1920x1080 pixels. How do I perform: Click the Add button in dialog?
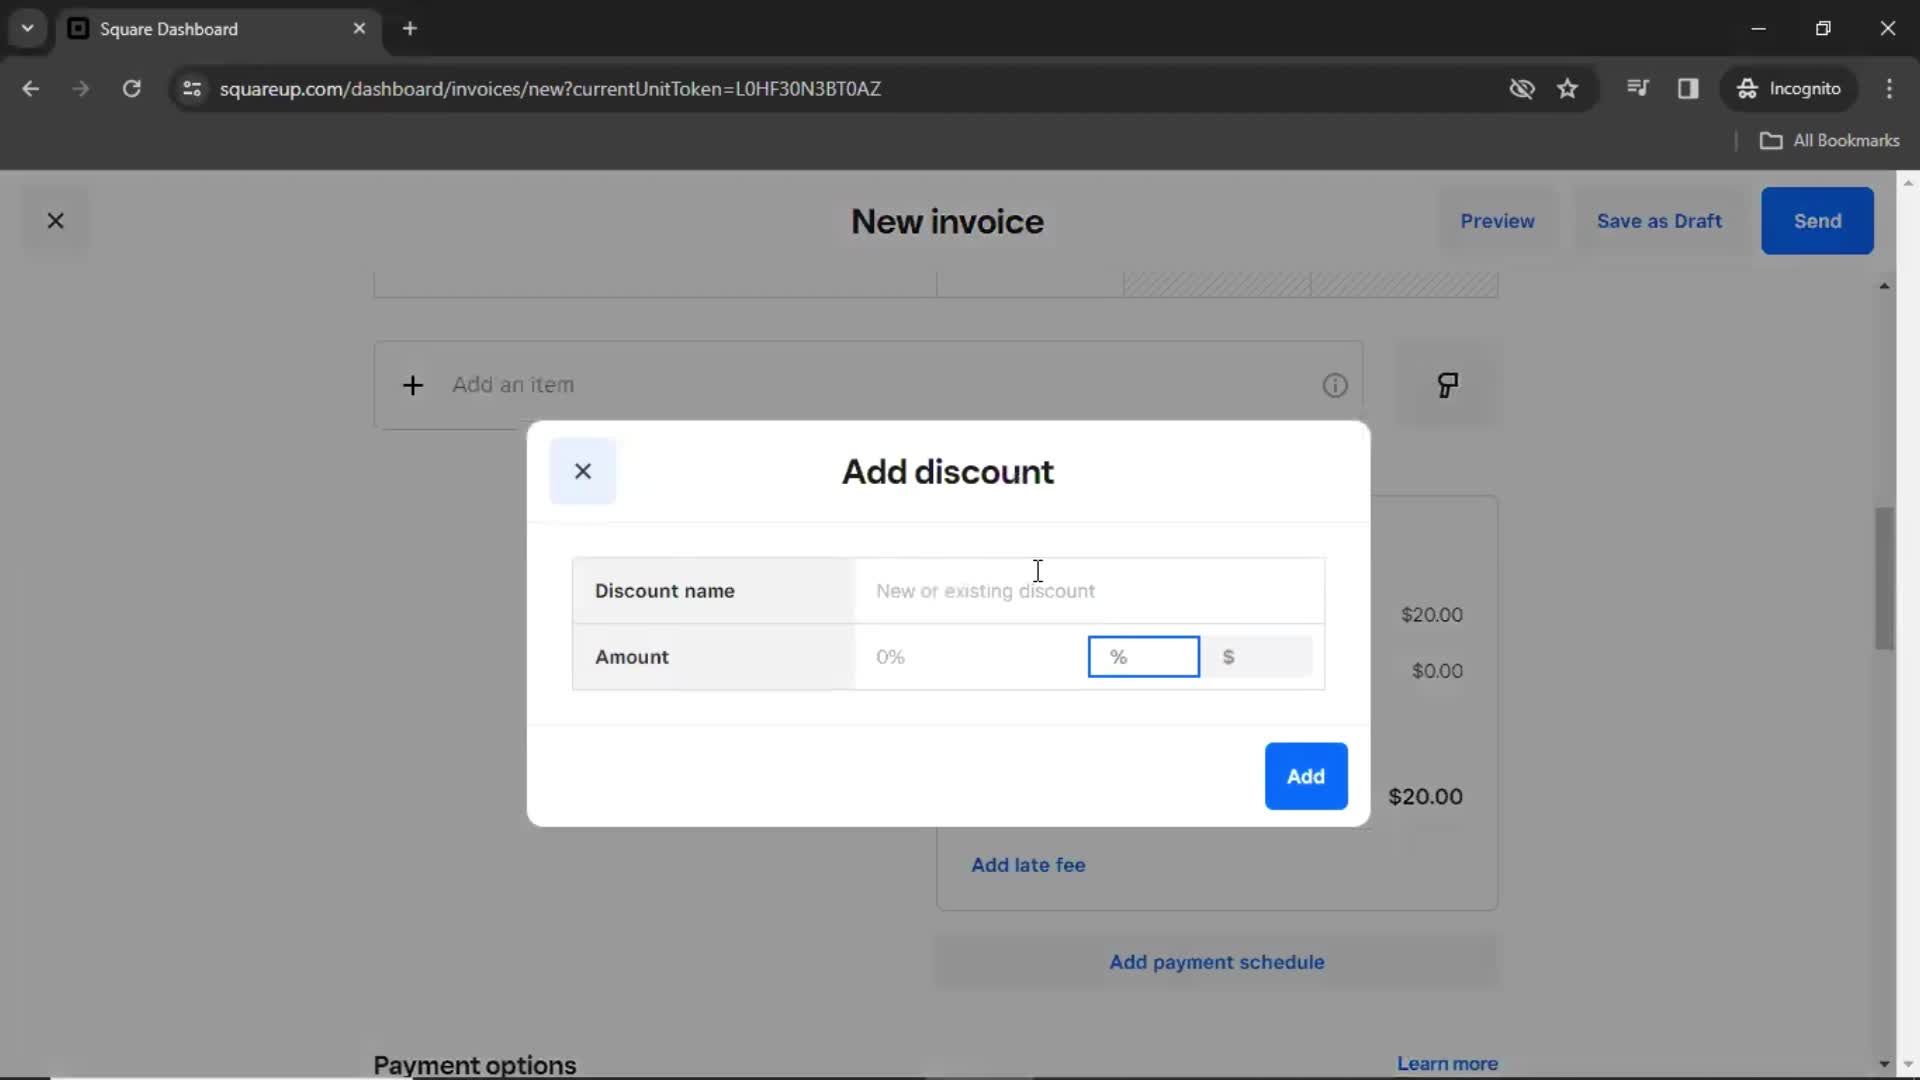(x=1305, y=776)
